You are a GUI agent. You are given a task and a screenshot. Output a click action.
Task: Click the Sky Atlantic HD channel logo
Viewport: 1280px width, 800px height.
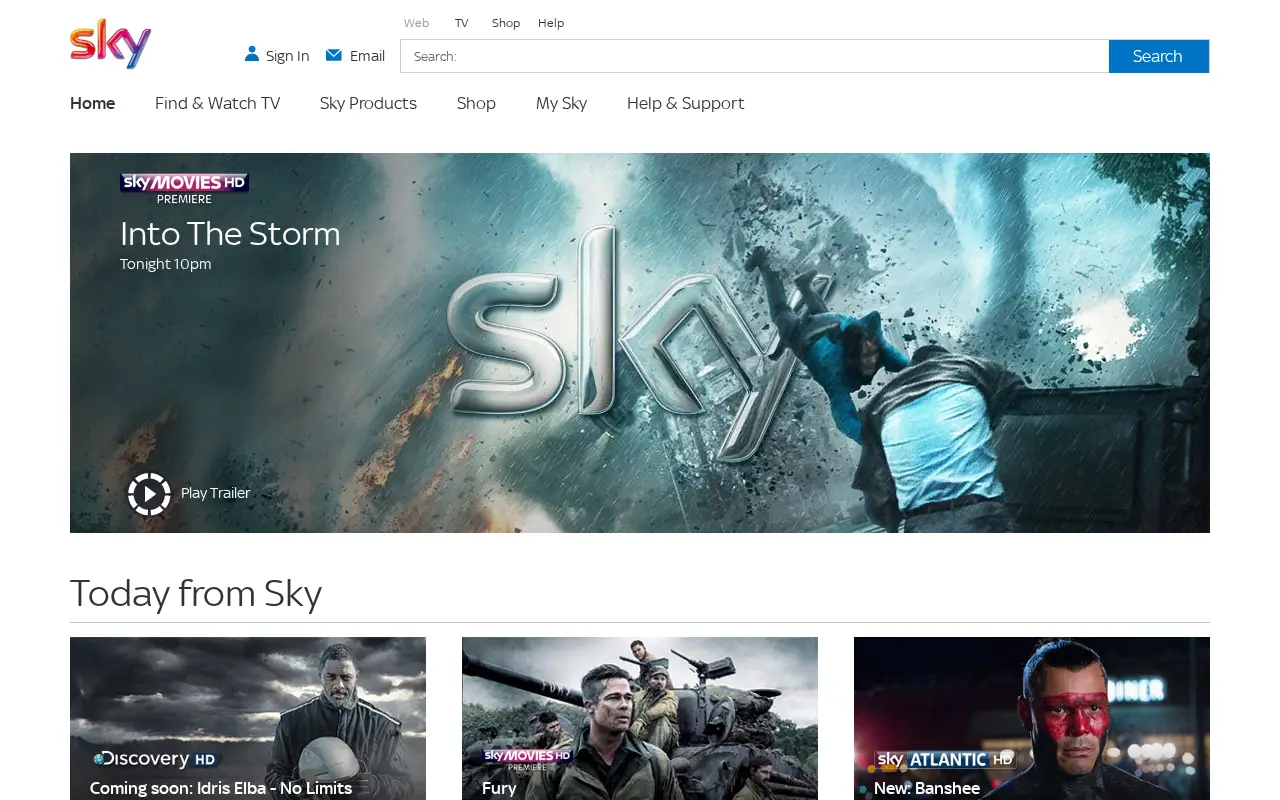coord(946,760)
